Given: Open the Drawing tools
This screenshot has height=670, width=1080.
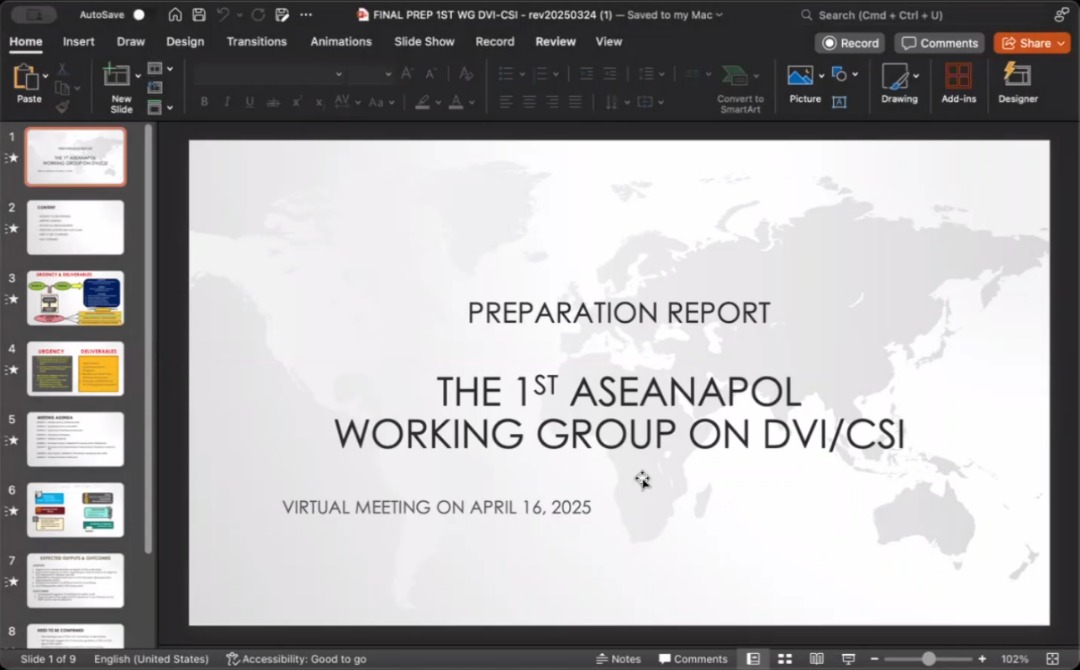Looking at the screenshot, I should click(x=900, y=83).
